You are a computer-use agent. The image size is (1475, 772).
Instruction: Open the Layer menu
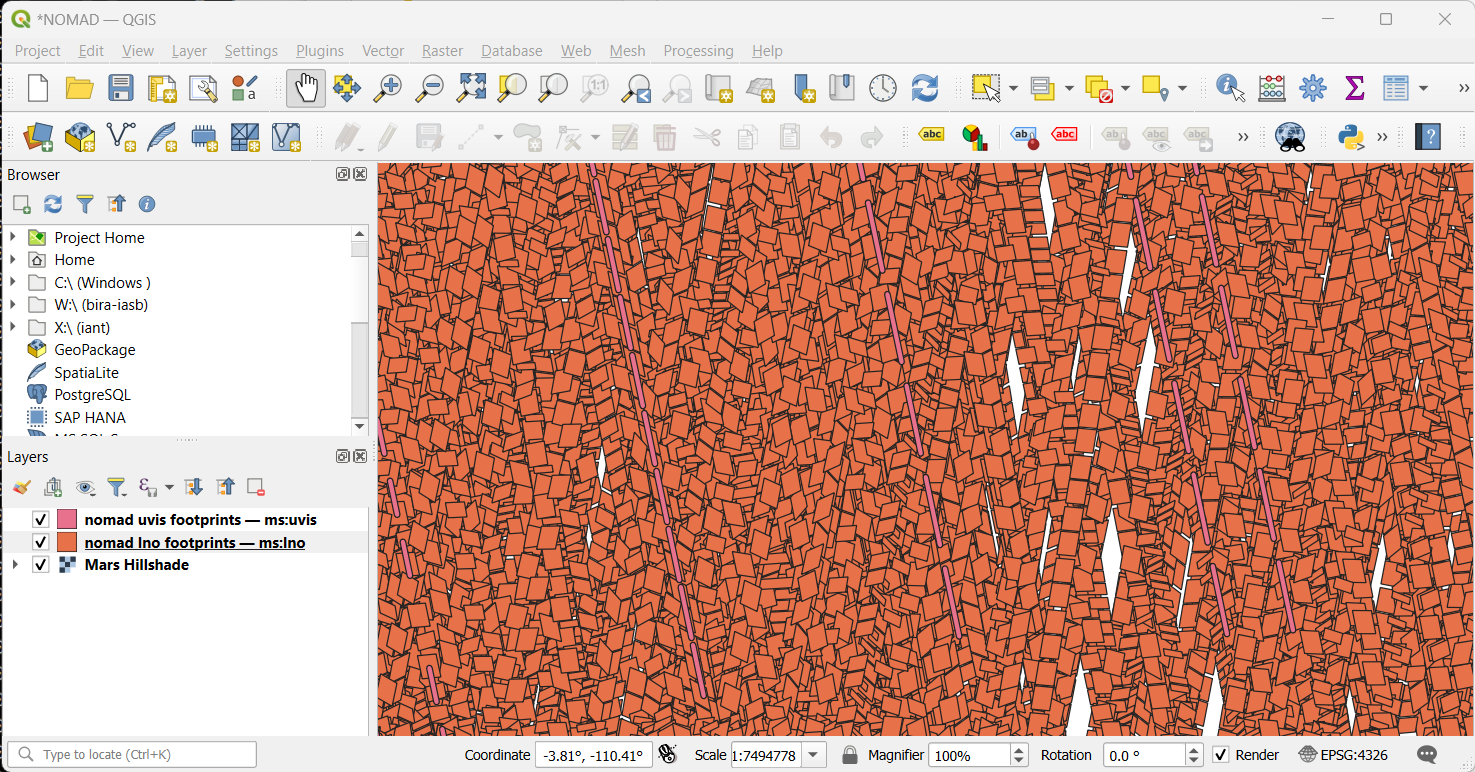pyautogui.click(x=189, y=51)
